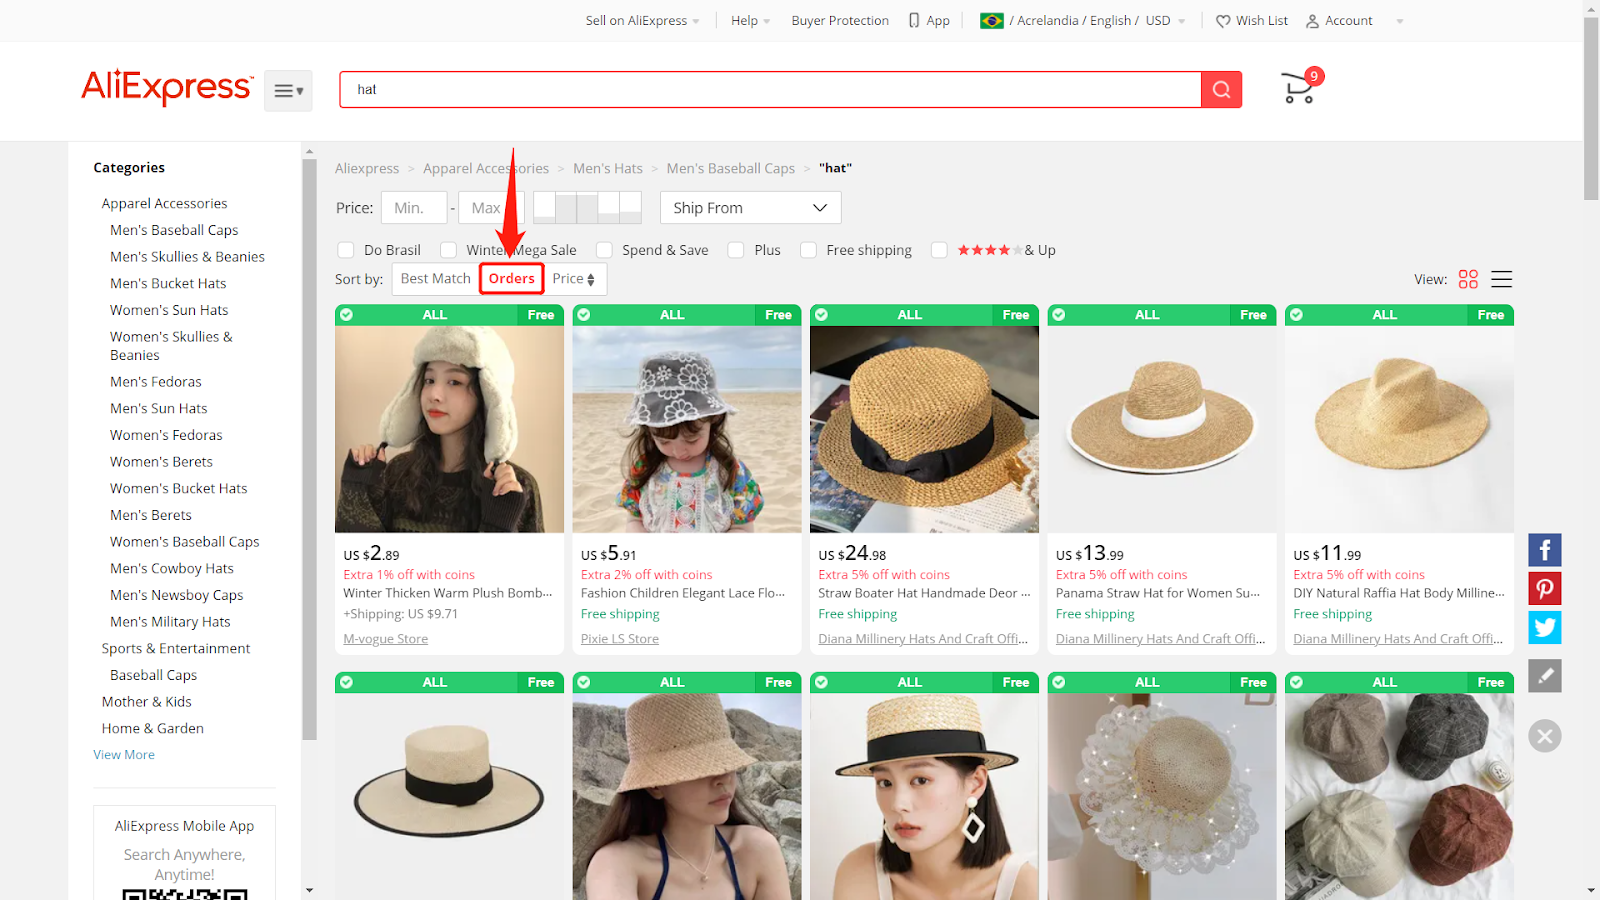Enable the Plus filter checkbox
The image size is (1600, 900).
click(736, 250)
